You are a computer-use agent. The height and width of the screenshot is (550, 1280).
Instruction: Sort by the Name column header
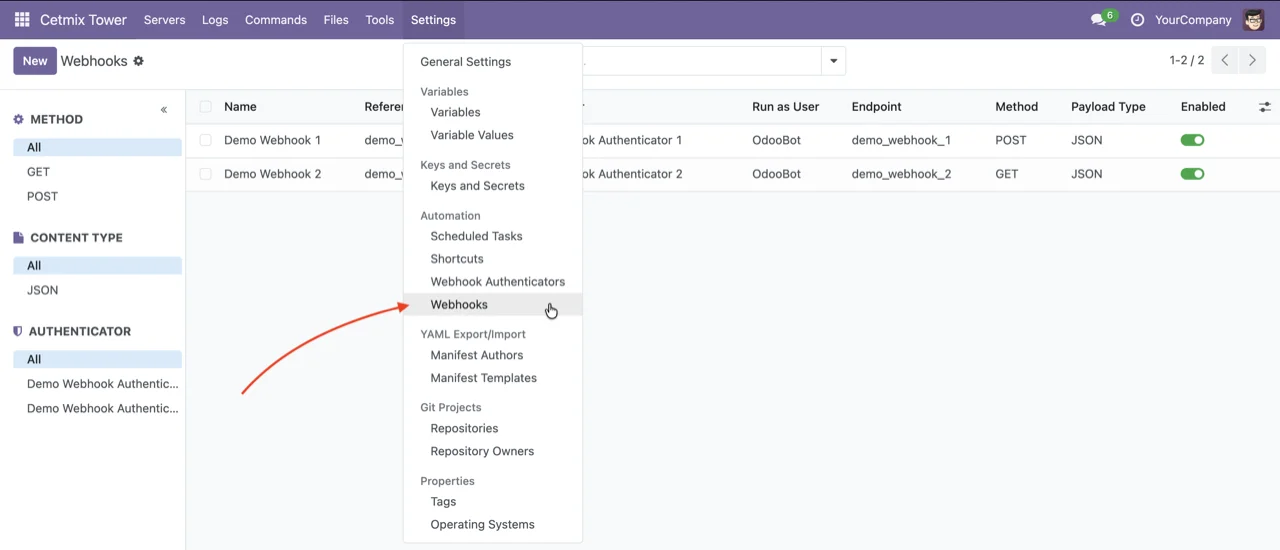pos(240,107)
